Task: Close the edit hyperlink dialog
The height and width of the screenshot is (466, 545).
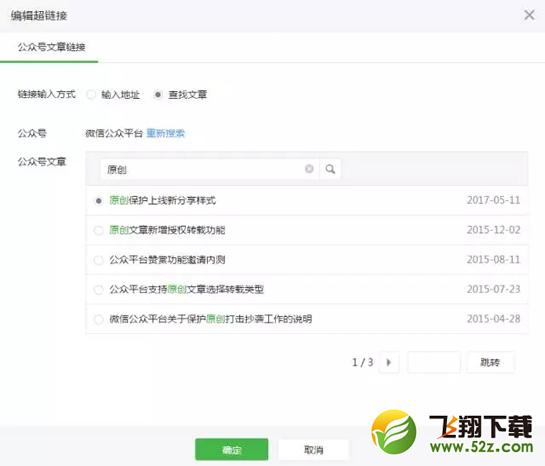Action: [529, 15]
